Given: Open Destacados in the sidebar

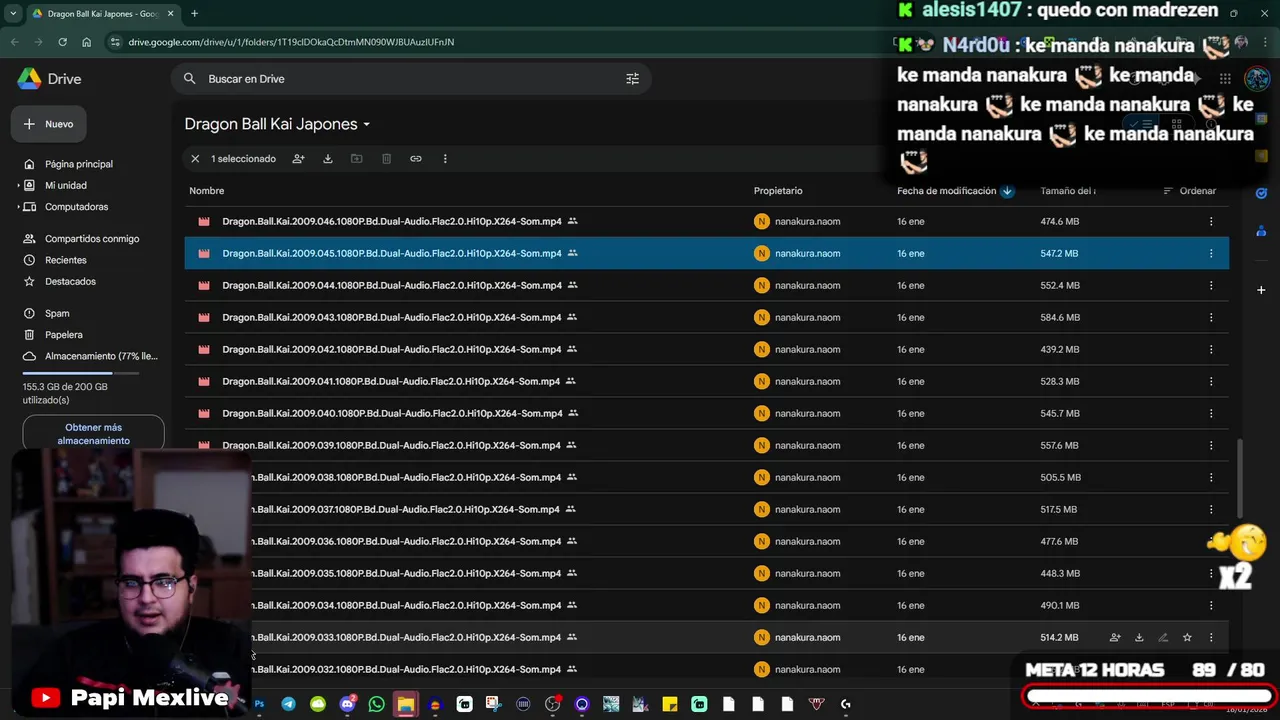Looking at the screenshot, I should 70,281.
